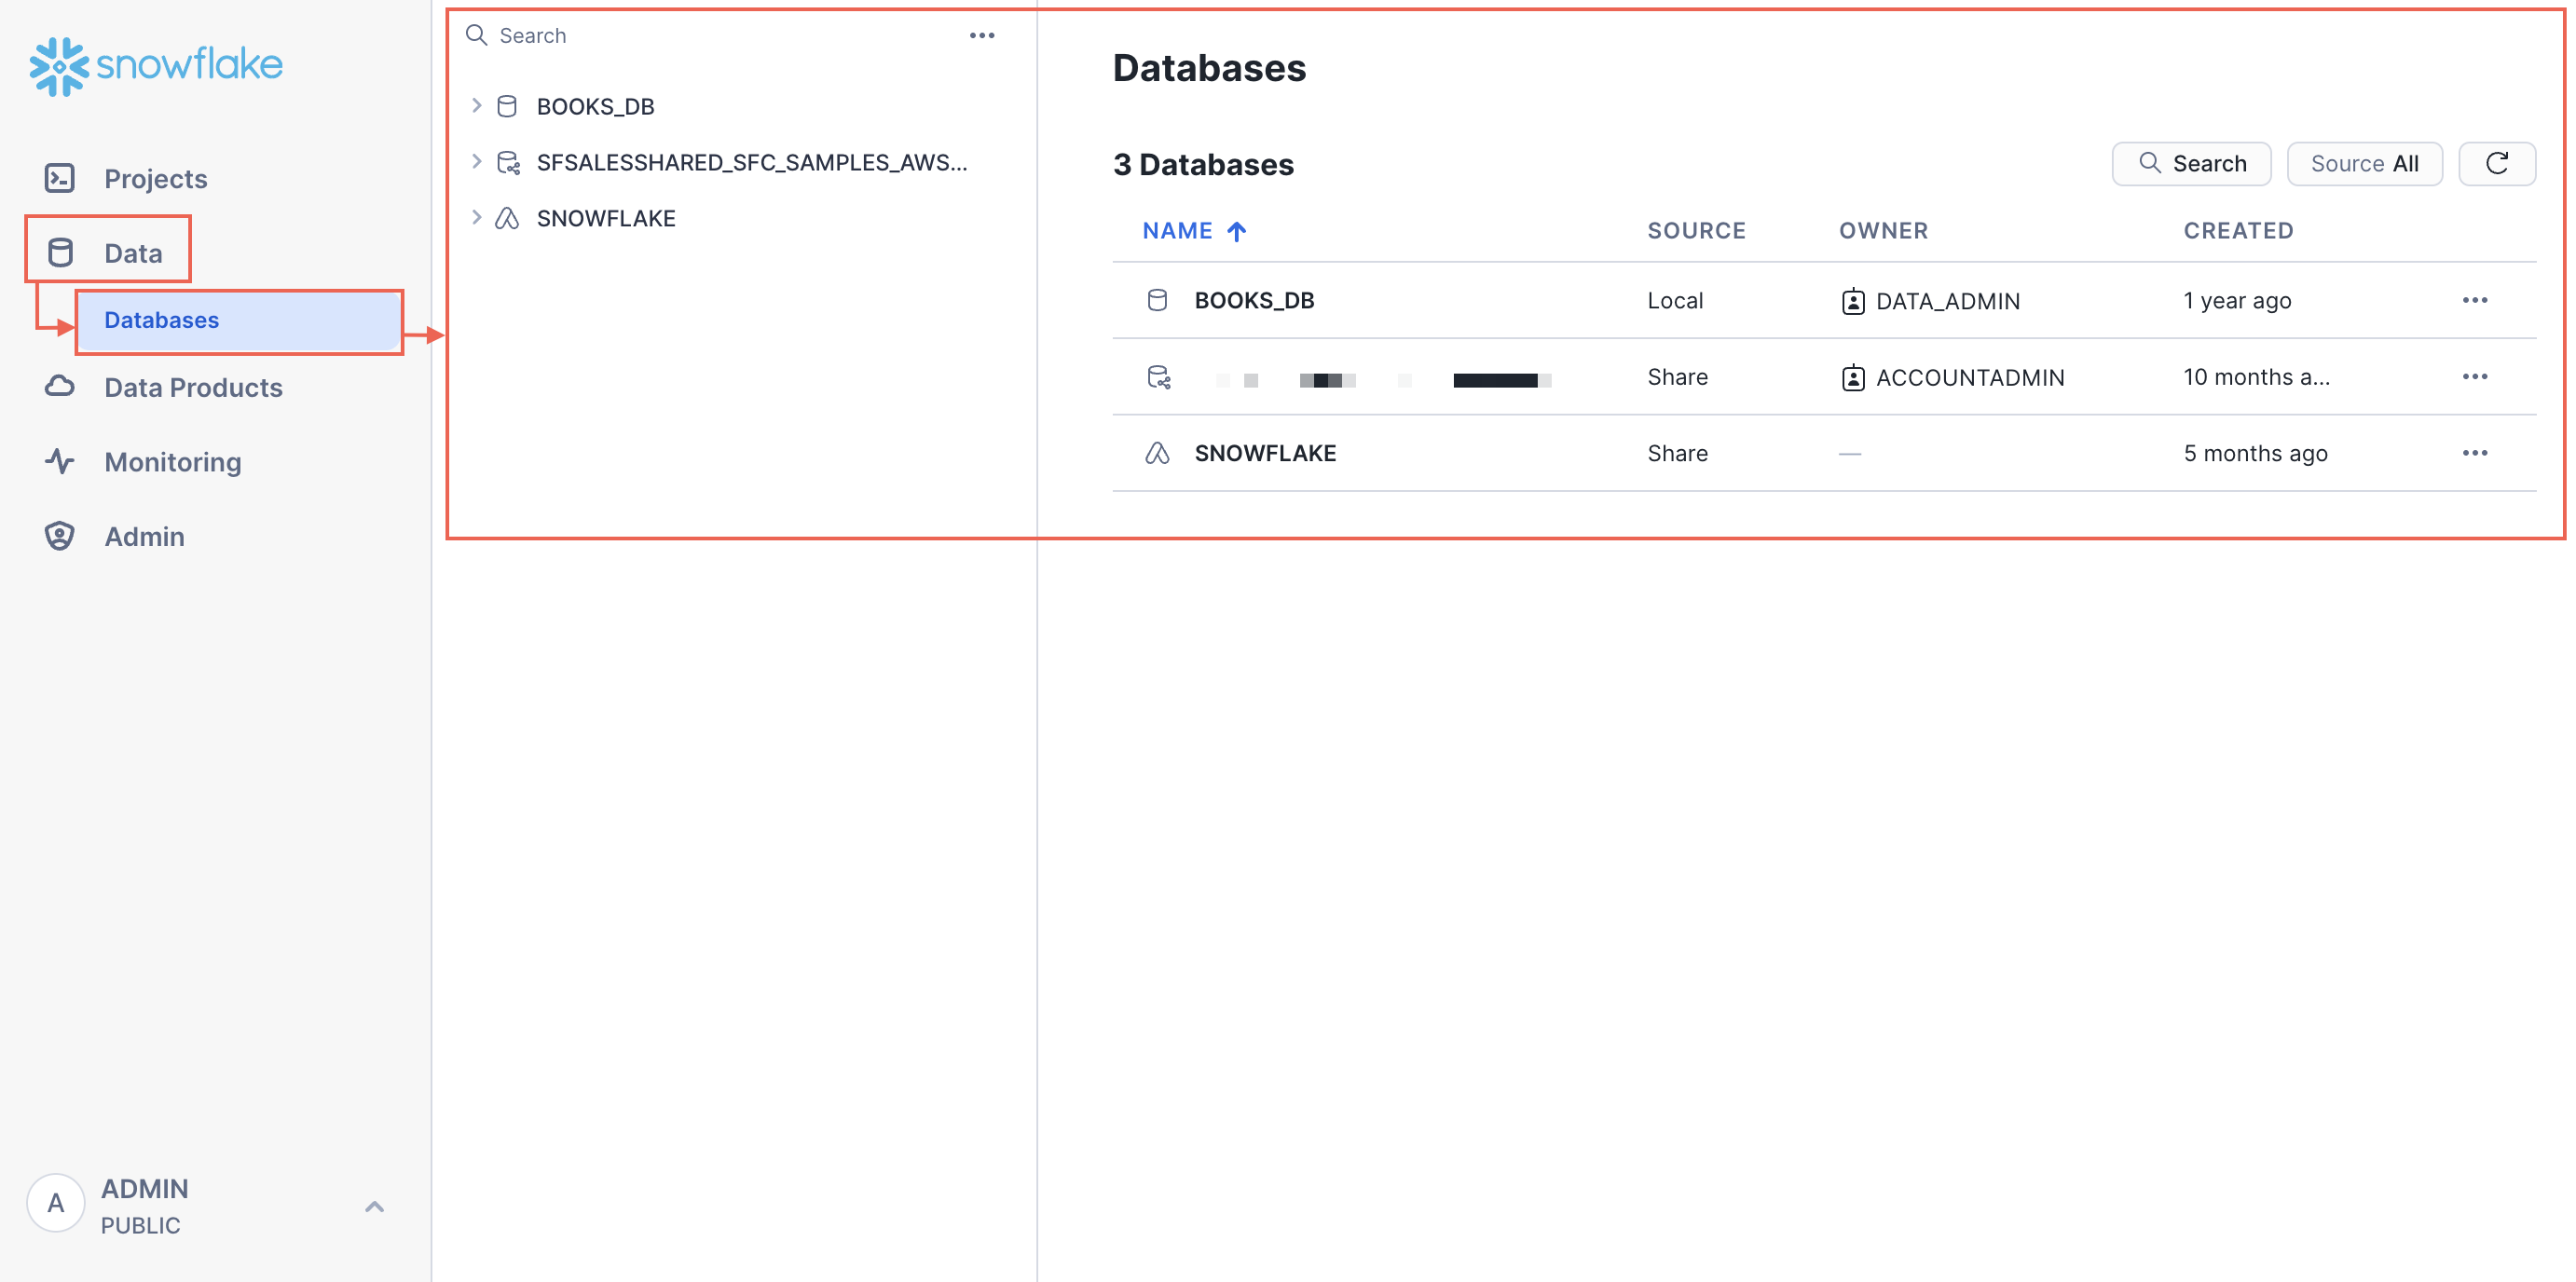The height and width of the screenshot is (1282, 2576).
Task: Click the Monitoring activity icon
Action: tap(60, 461)
